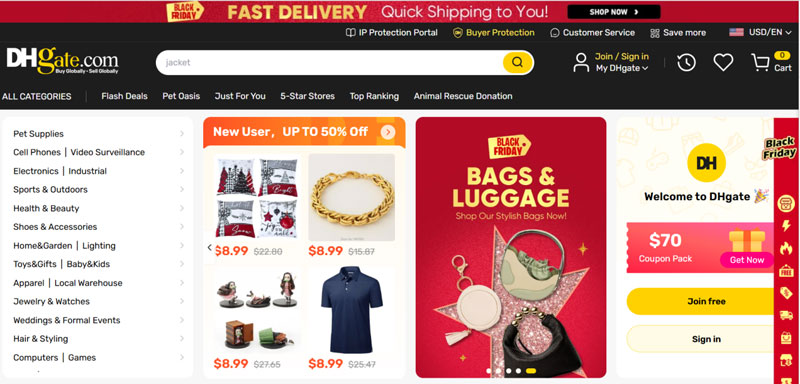Click the delivery truck sidebar icon
800x384 pixels.
point(786,315)
